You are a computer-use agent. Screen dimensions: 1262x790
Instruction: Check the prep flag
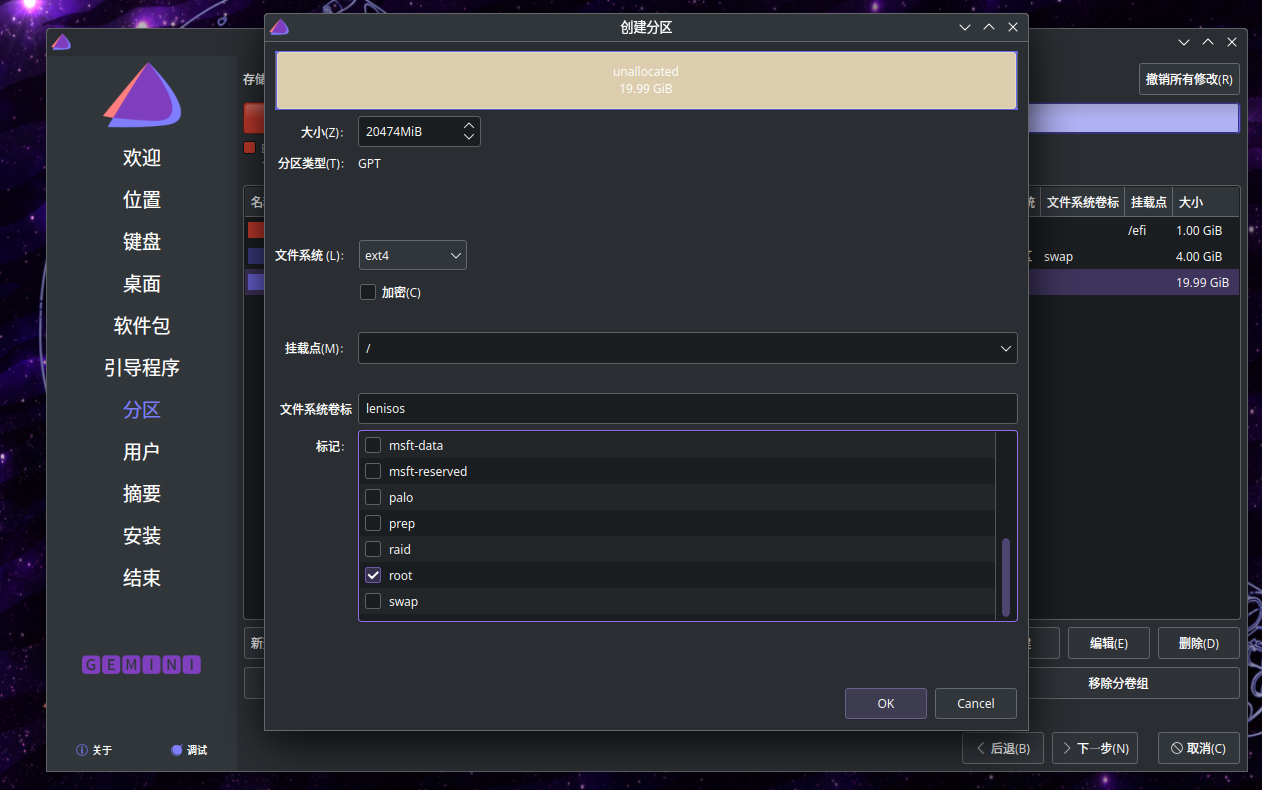coord(373,523)
